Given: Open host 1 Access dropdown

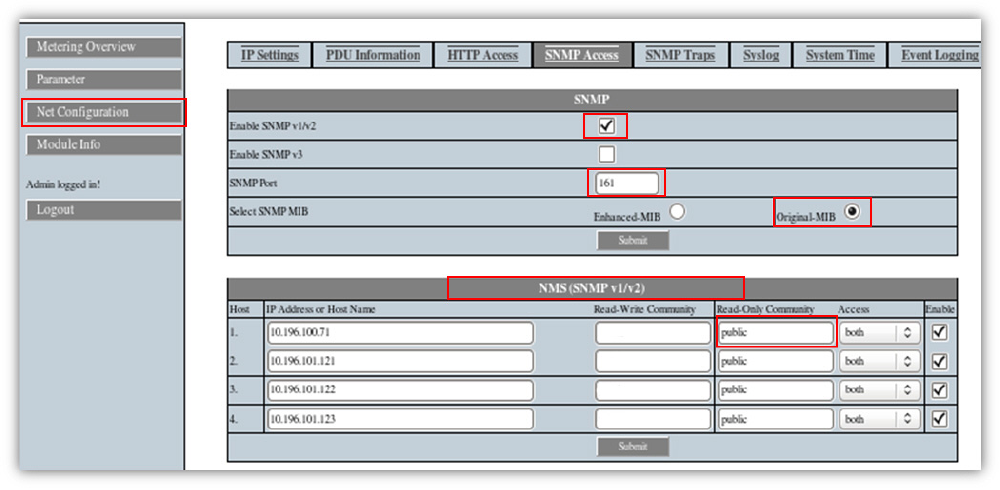Looking at the screenshot, I should [x=879, y=332].
